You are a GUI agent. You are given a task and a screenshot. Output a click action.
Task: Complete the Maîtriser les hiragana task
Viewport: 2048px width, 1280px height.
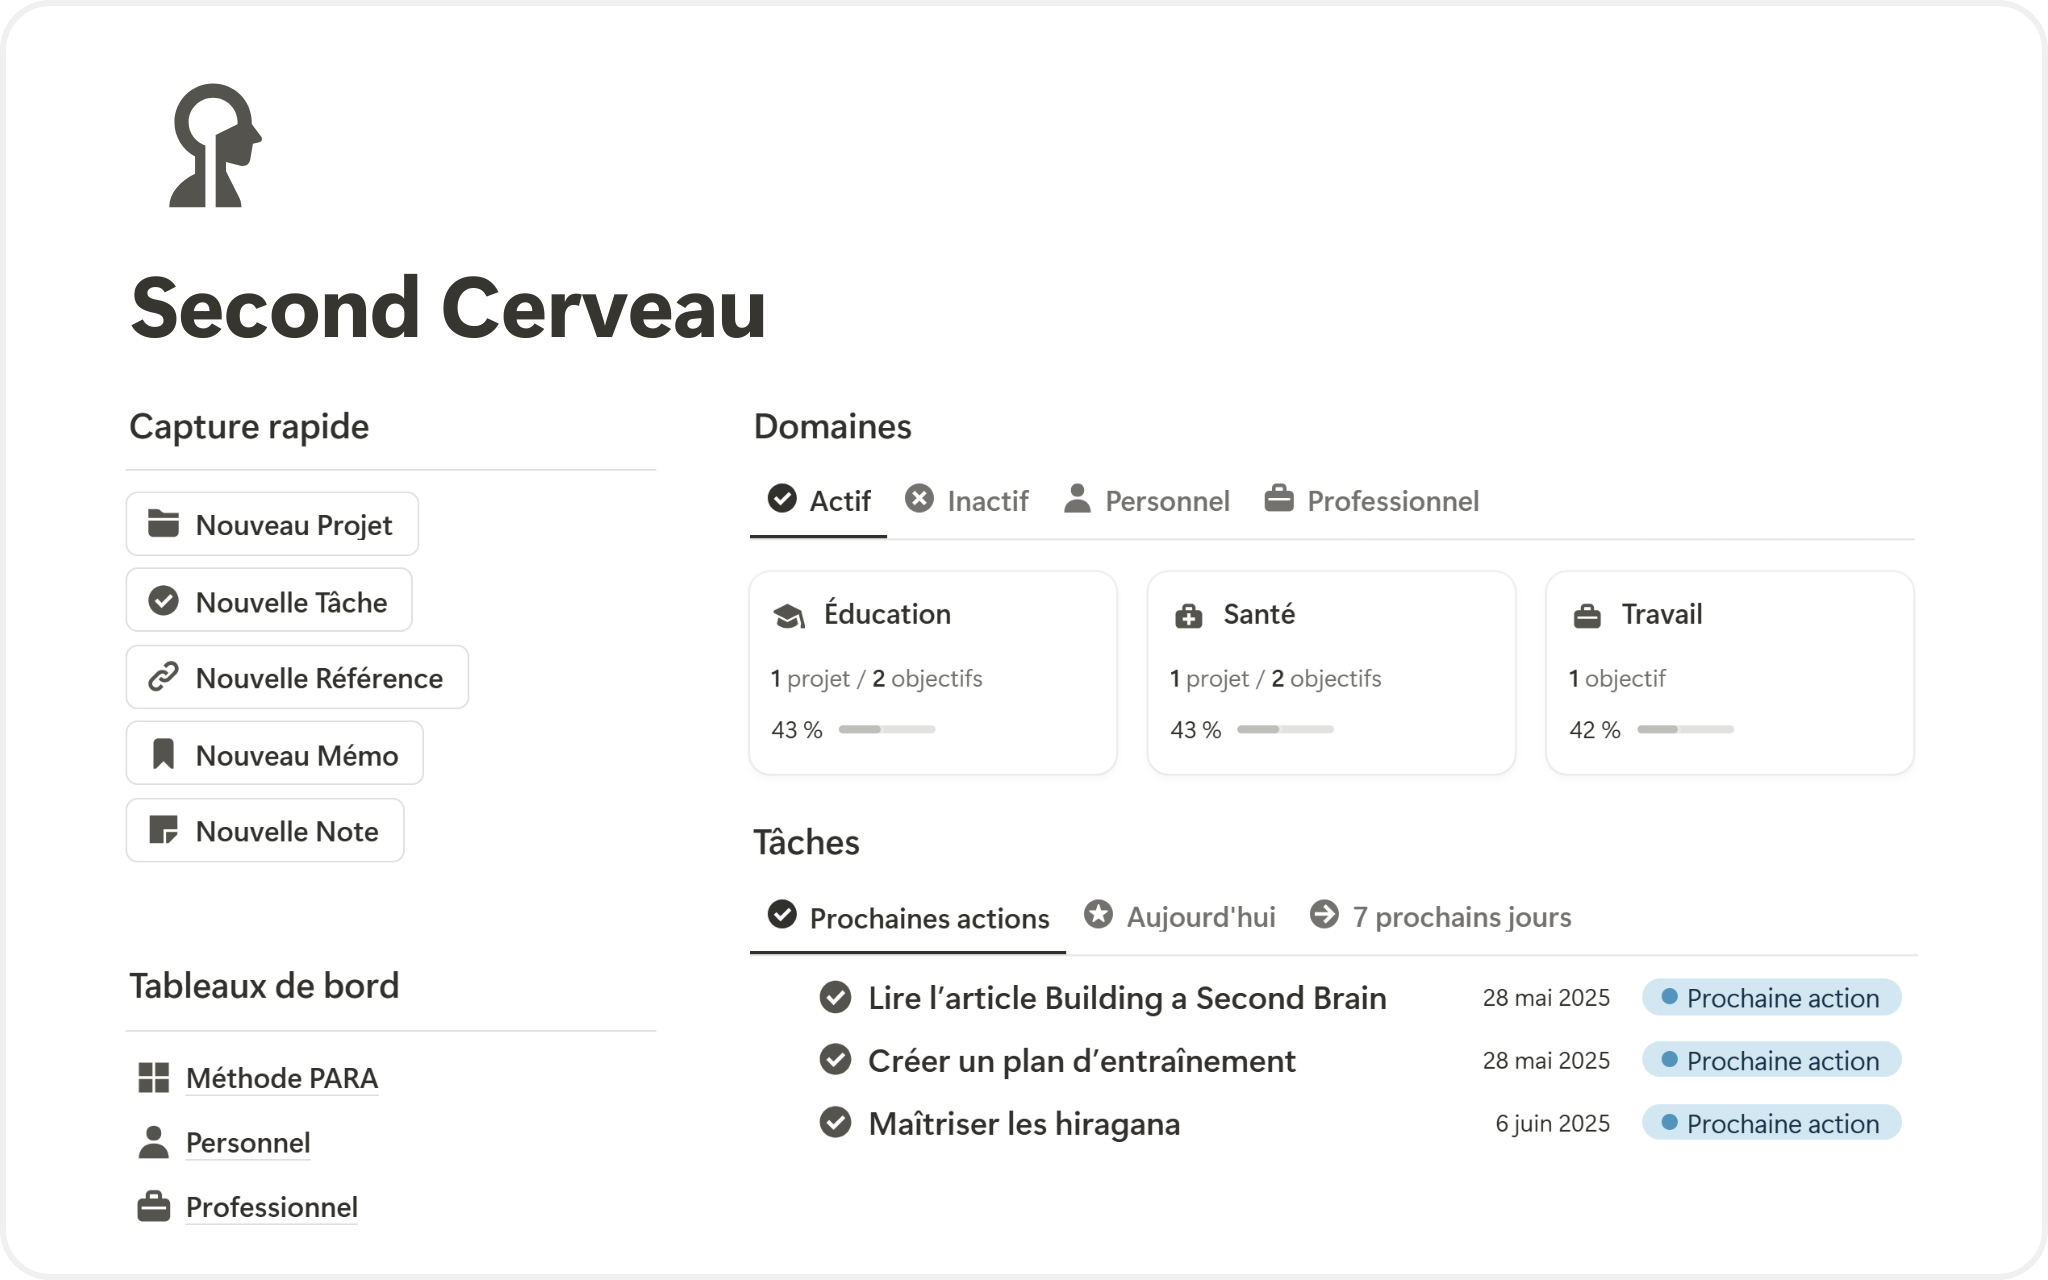(835, 1123)
